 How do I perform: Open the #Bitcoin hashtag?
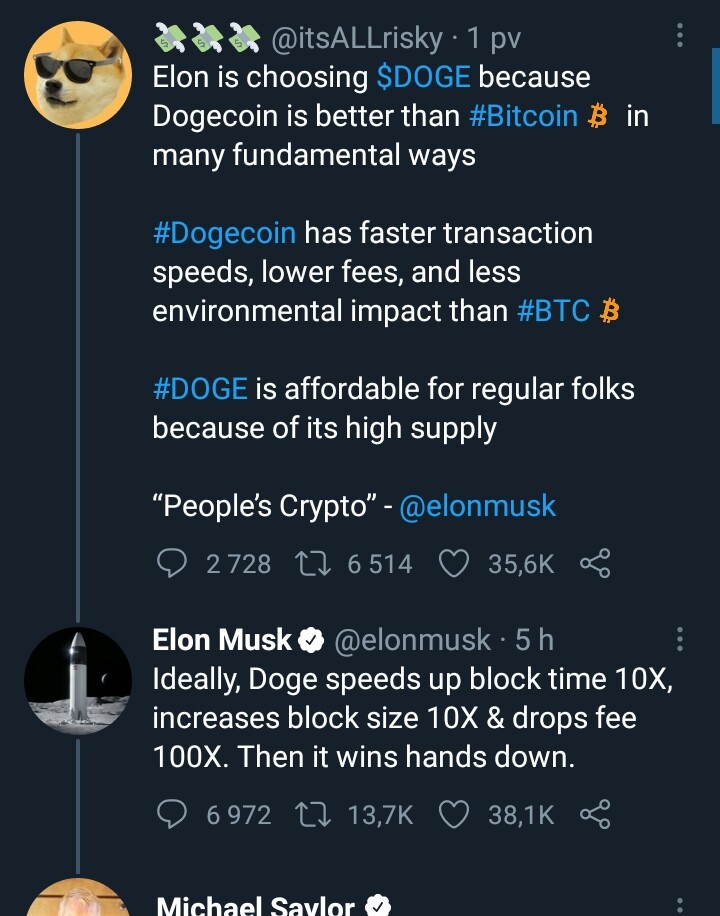(x=524, y=116)
